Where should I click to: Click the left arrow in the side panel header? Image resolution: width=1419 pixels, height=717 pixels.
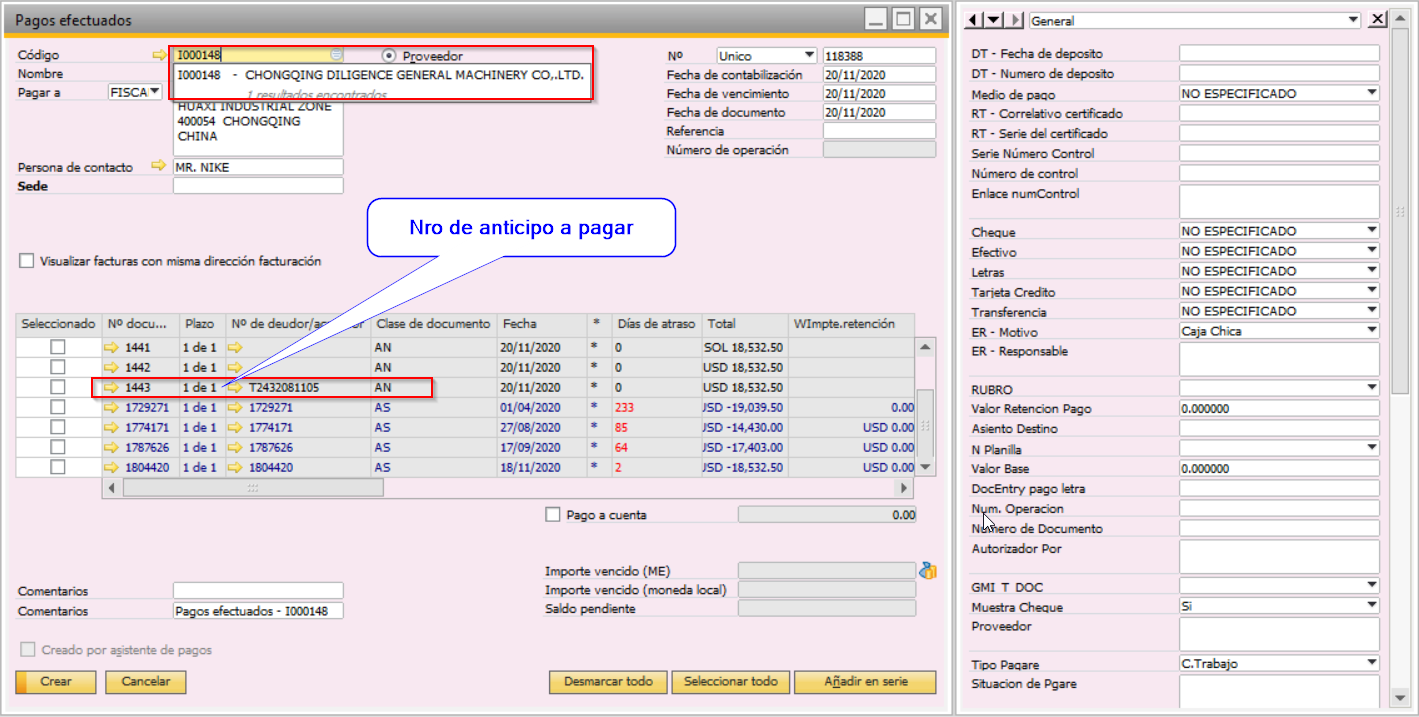point(974,20)
